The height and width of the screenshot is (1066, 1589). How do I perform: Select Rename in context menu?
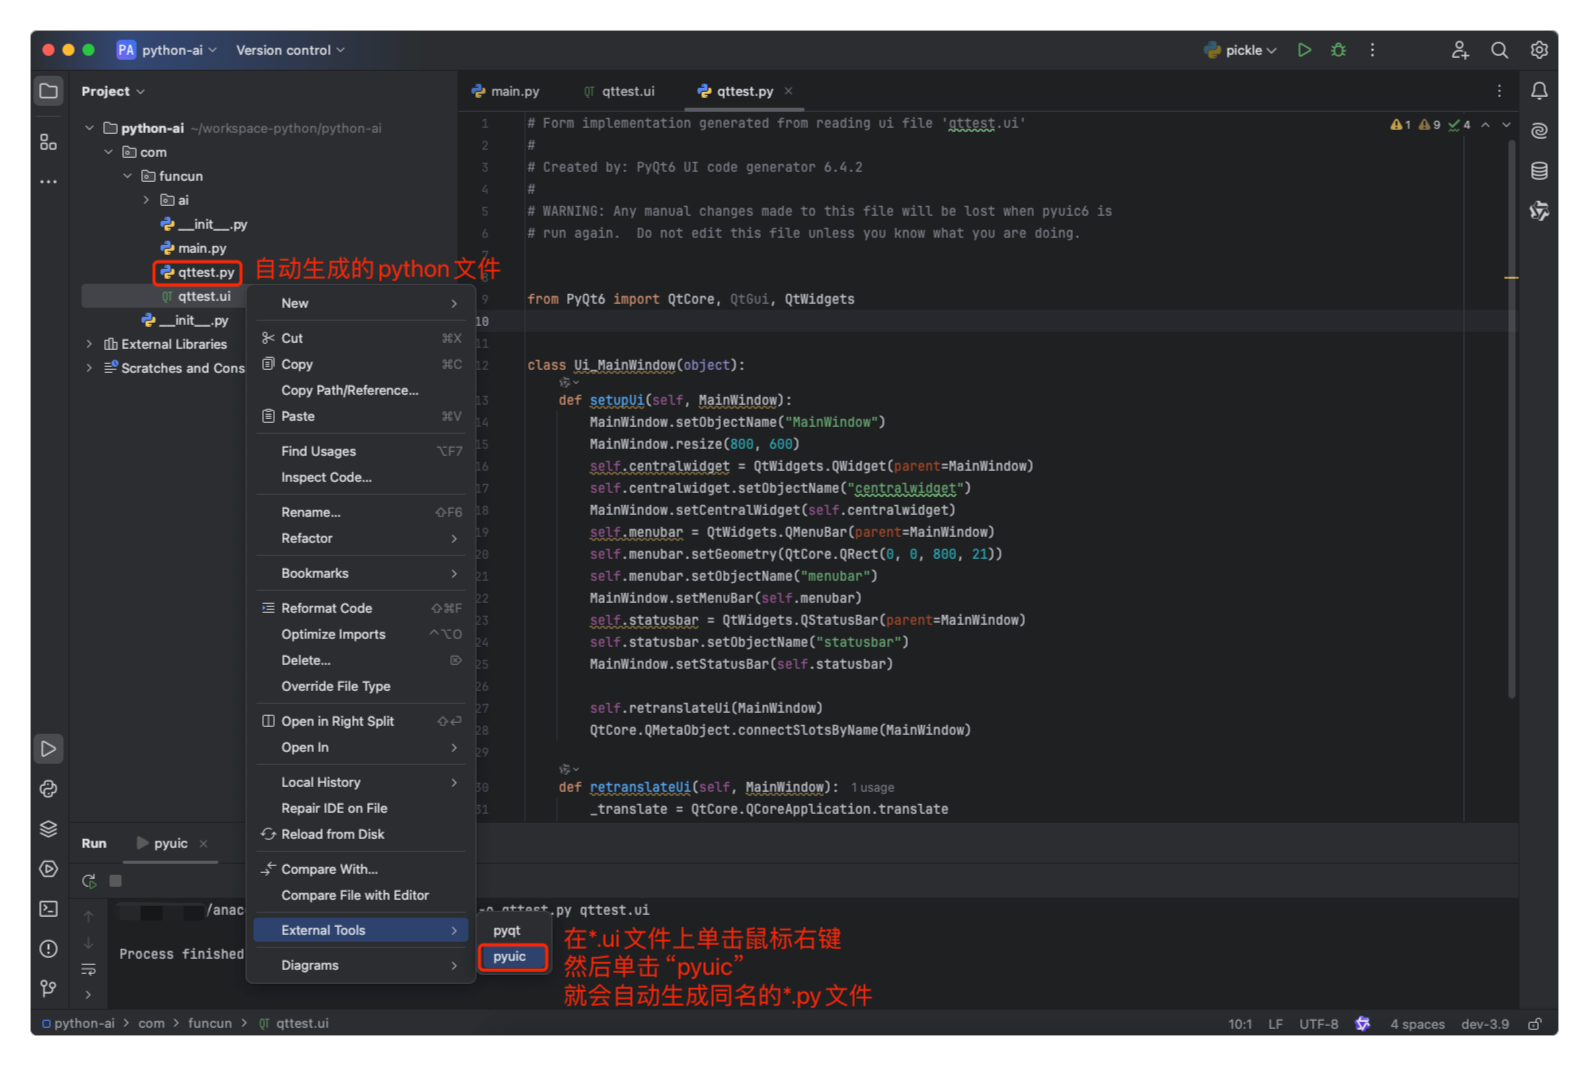(x=360, y=512)
